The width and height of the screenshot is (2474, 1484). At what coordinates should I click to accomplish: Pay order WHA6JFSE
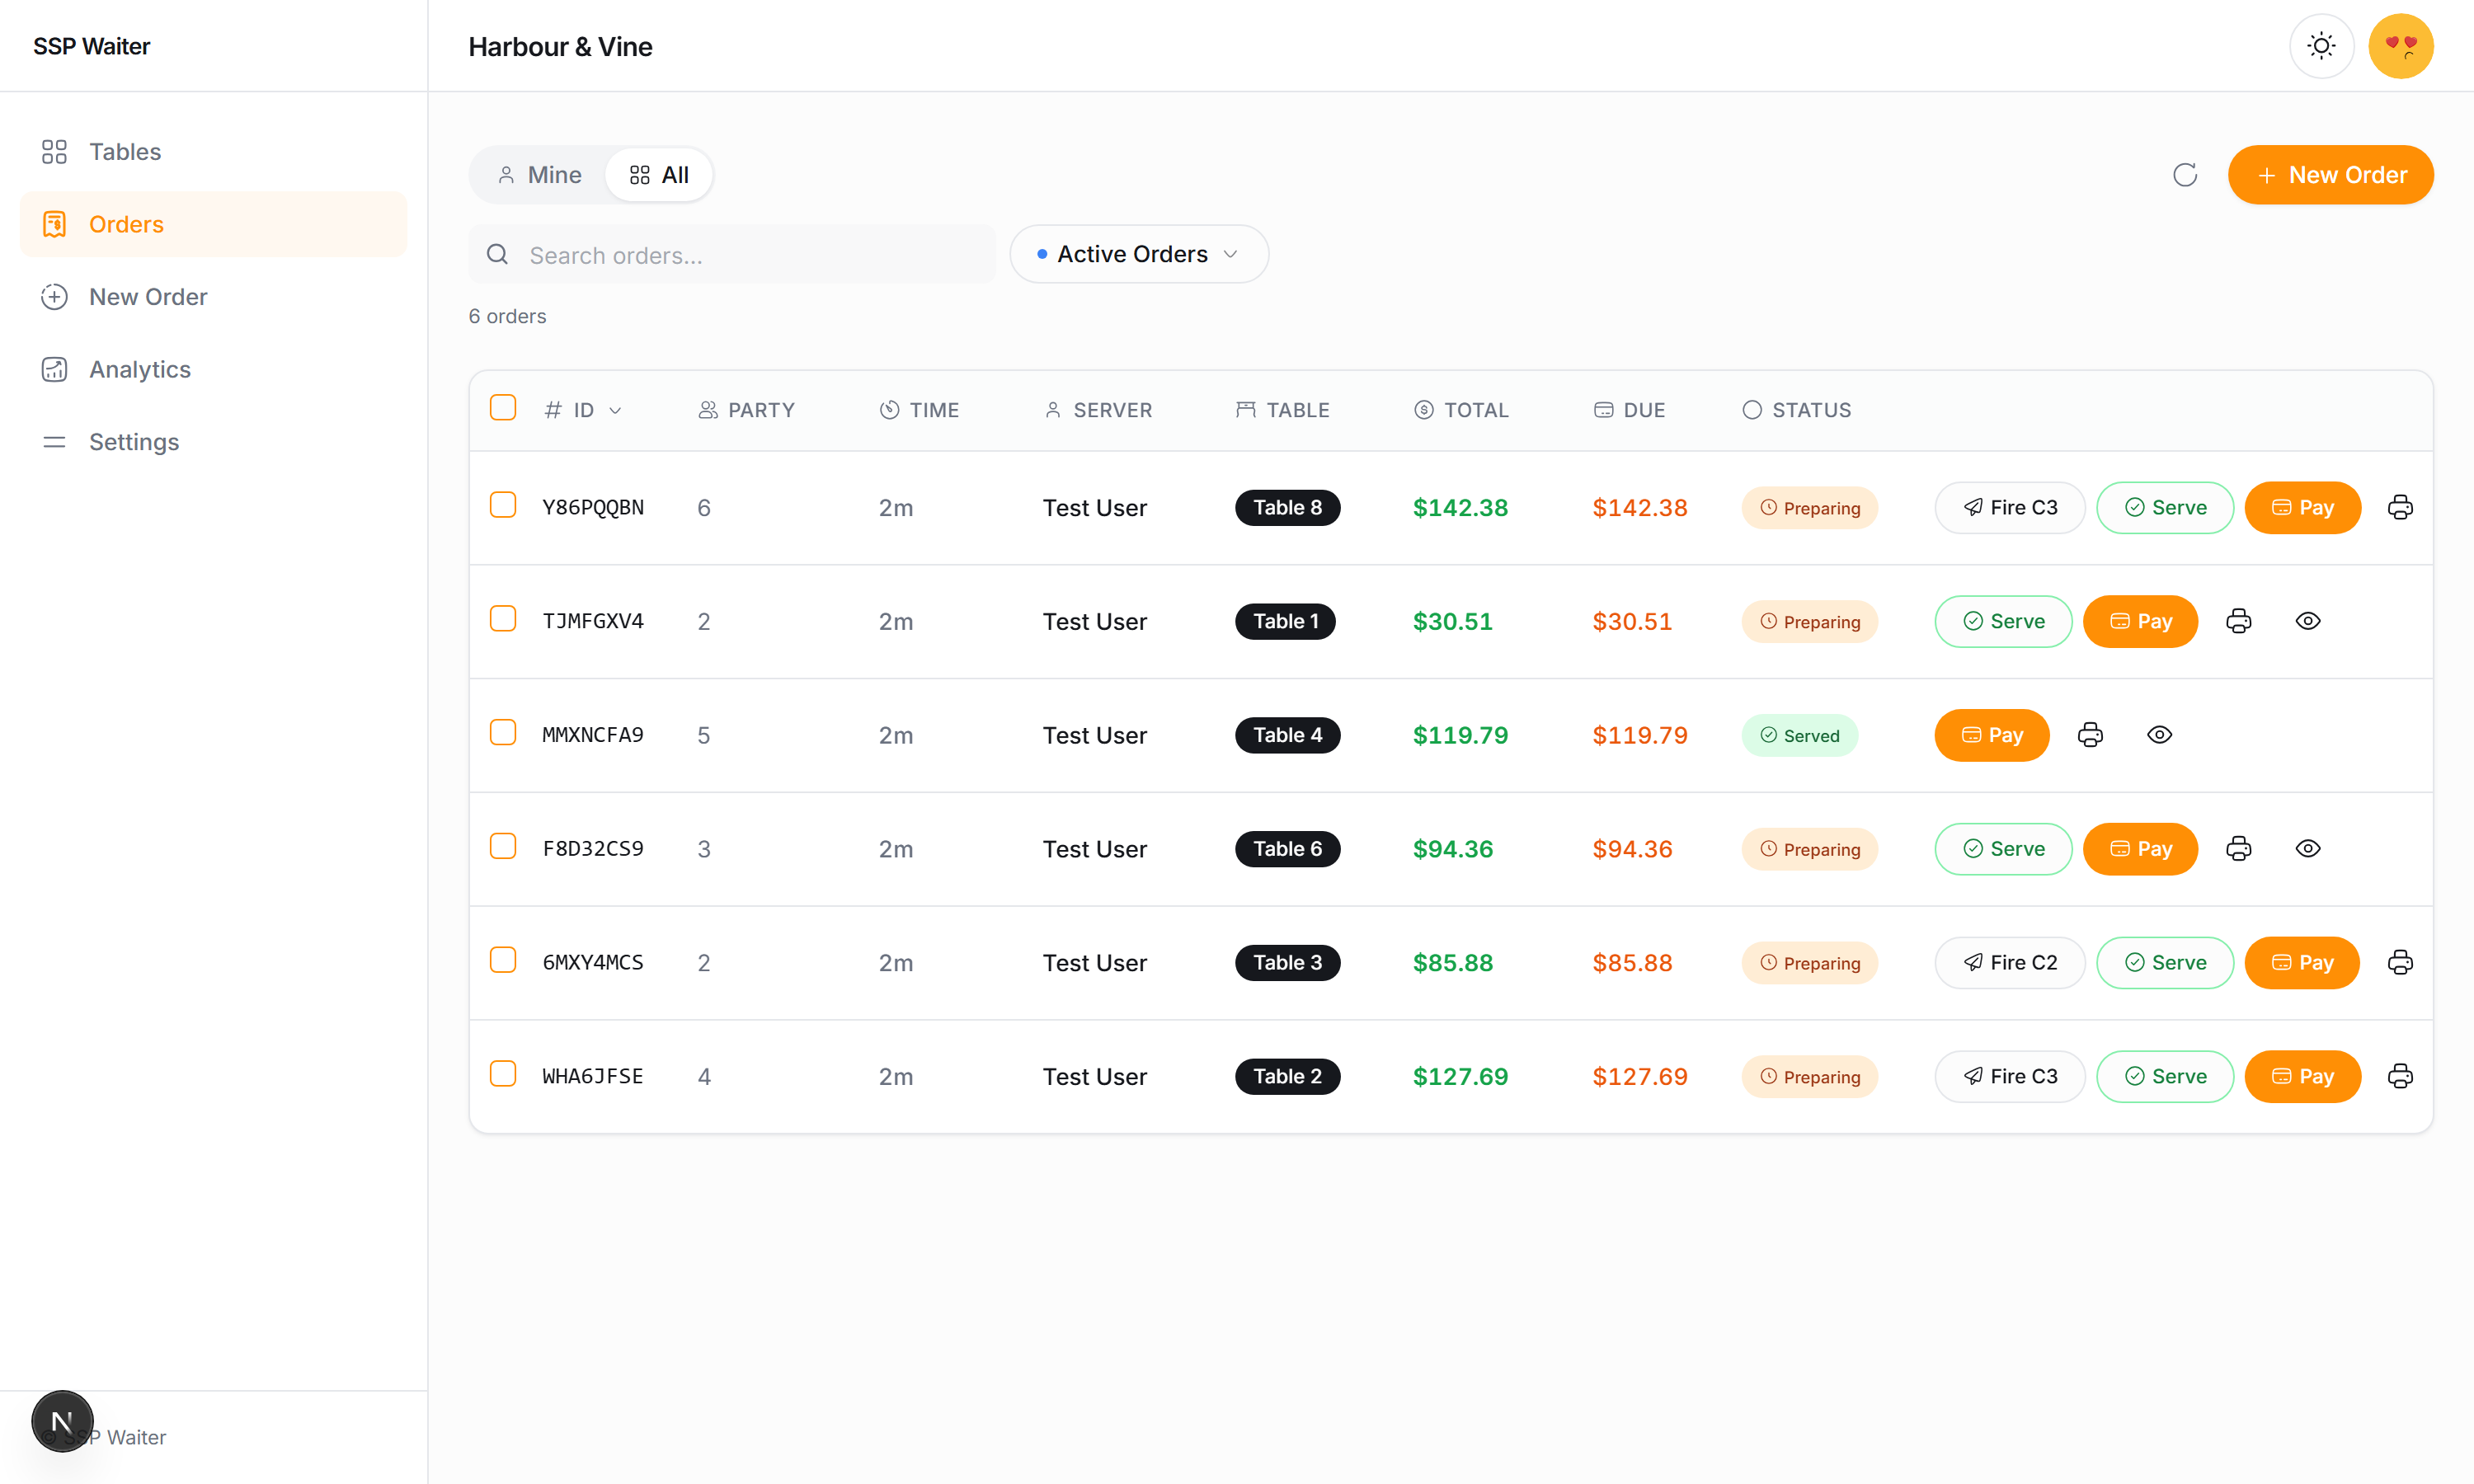[2302, 1076]
